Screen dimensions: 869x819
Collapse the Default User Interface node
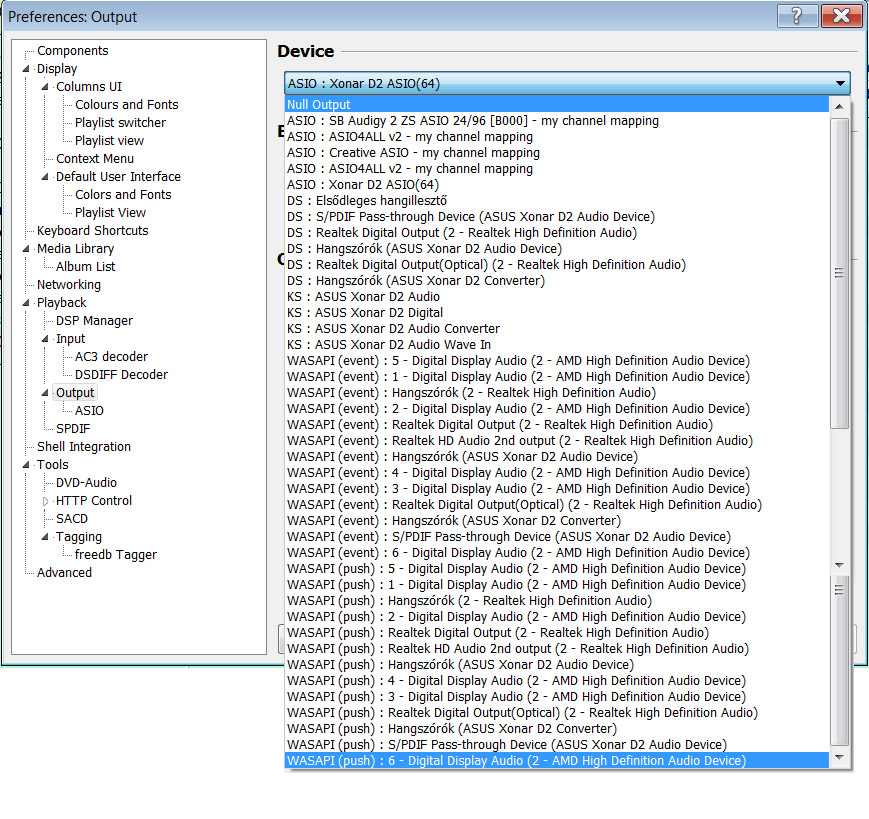45,177
